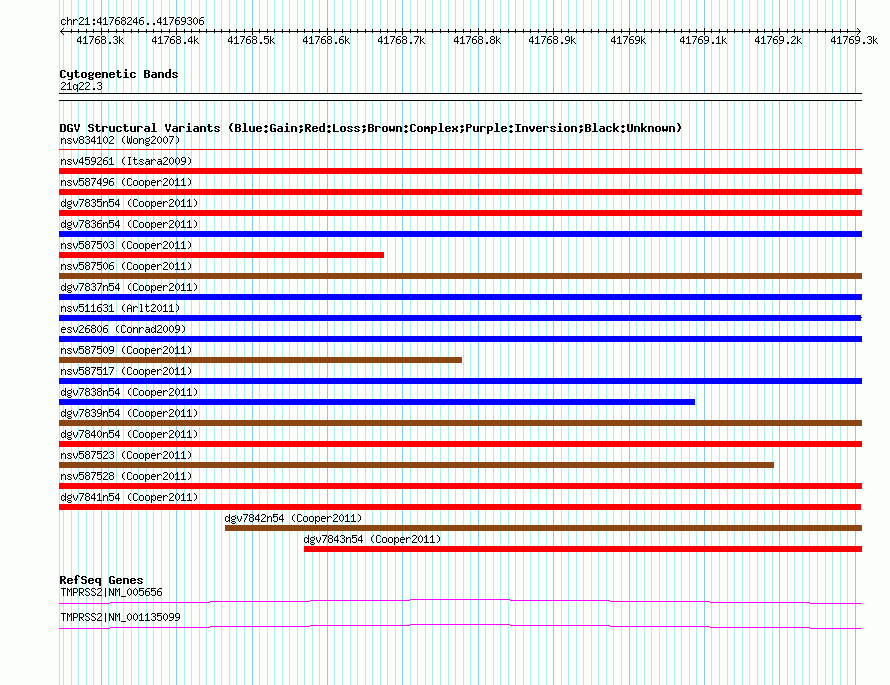The height and width of the screenshot is (685, 890).
Task: Open nsv587509 (Cooper2011) label
Action: 126,350
